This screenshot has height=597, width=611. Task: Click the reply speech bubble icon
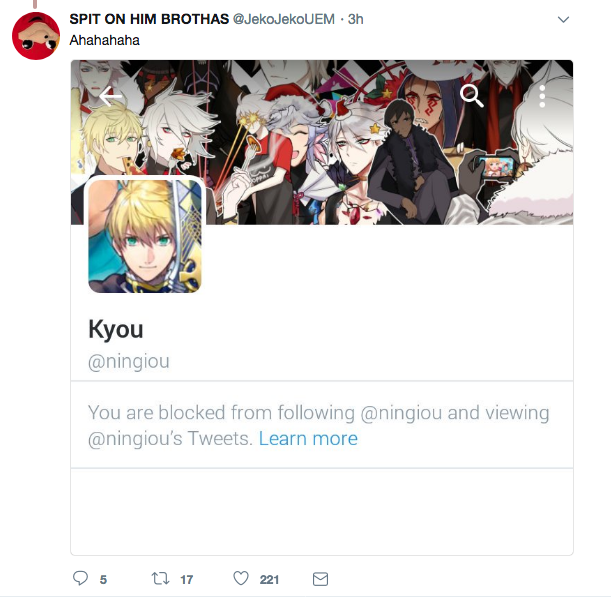click(80, 578)
